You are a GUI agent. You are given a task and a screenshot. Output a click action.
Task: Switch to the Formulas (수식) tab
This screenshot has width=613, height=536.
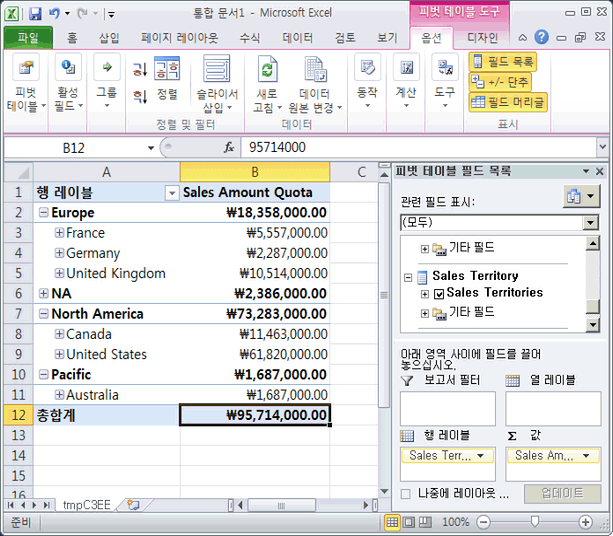pos(250,38)
